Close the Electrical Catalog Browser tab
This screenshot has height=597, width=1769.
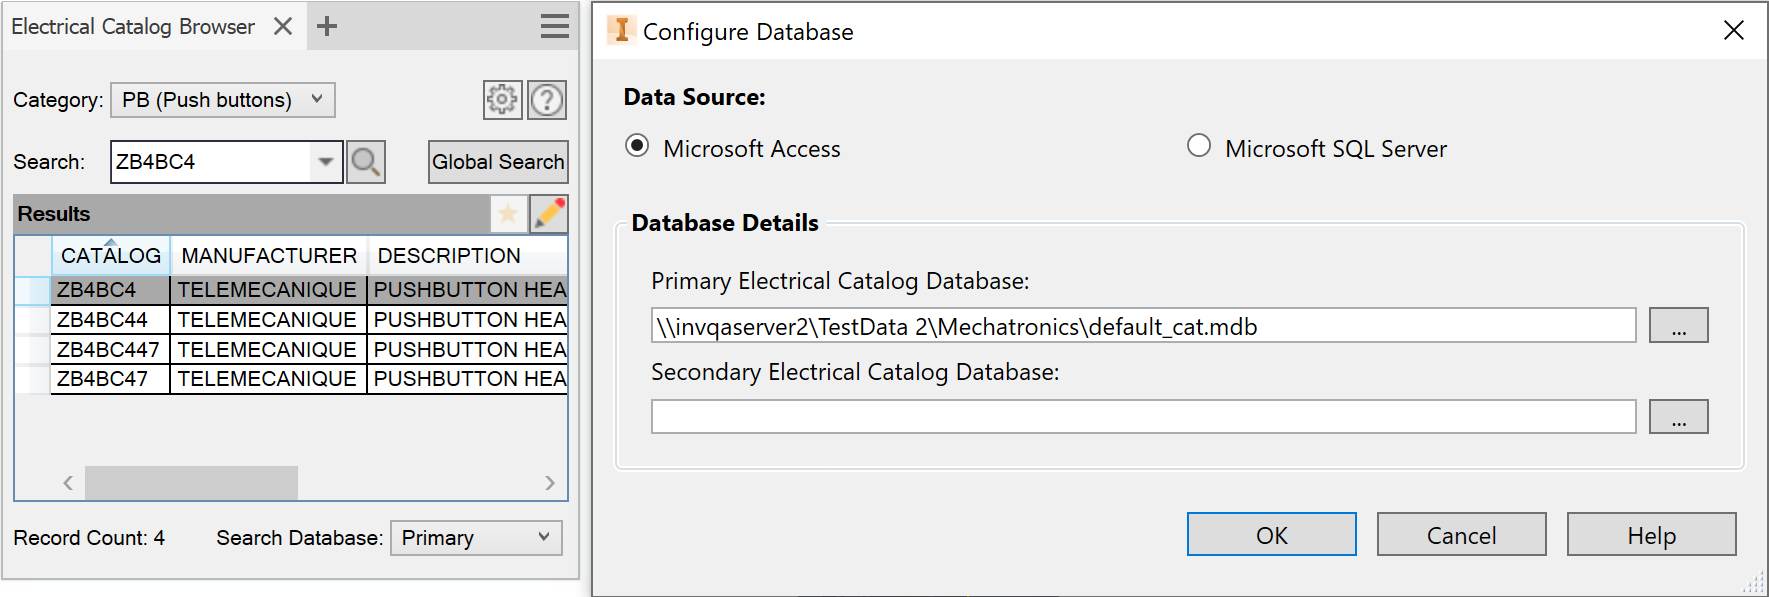pyautogui.click(x=283, y=26)
